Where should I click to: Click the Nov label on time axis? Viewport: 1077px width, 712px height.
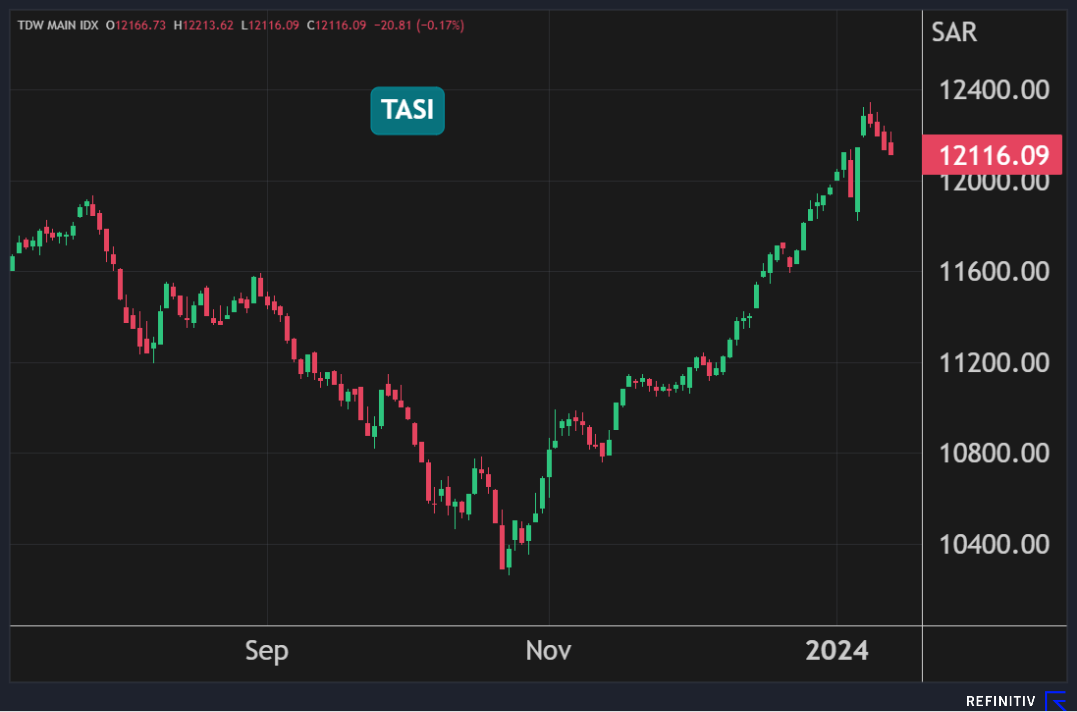(548, 652)
